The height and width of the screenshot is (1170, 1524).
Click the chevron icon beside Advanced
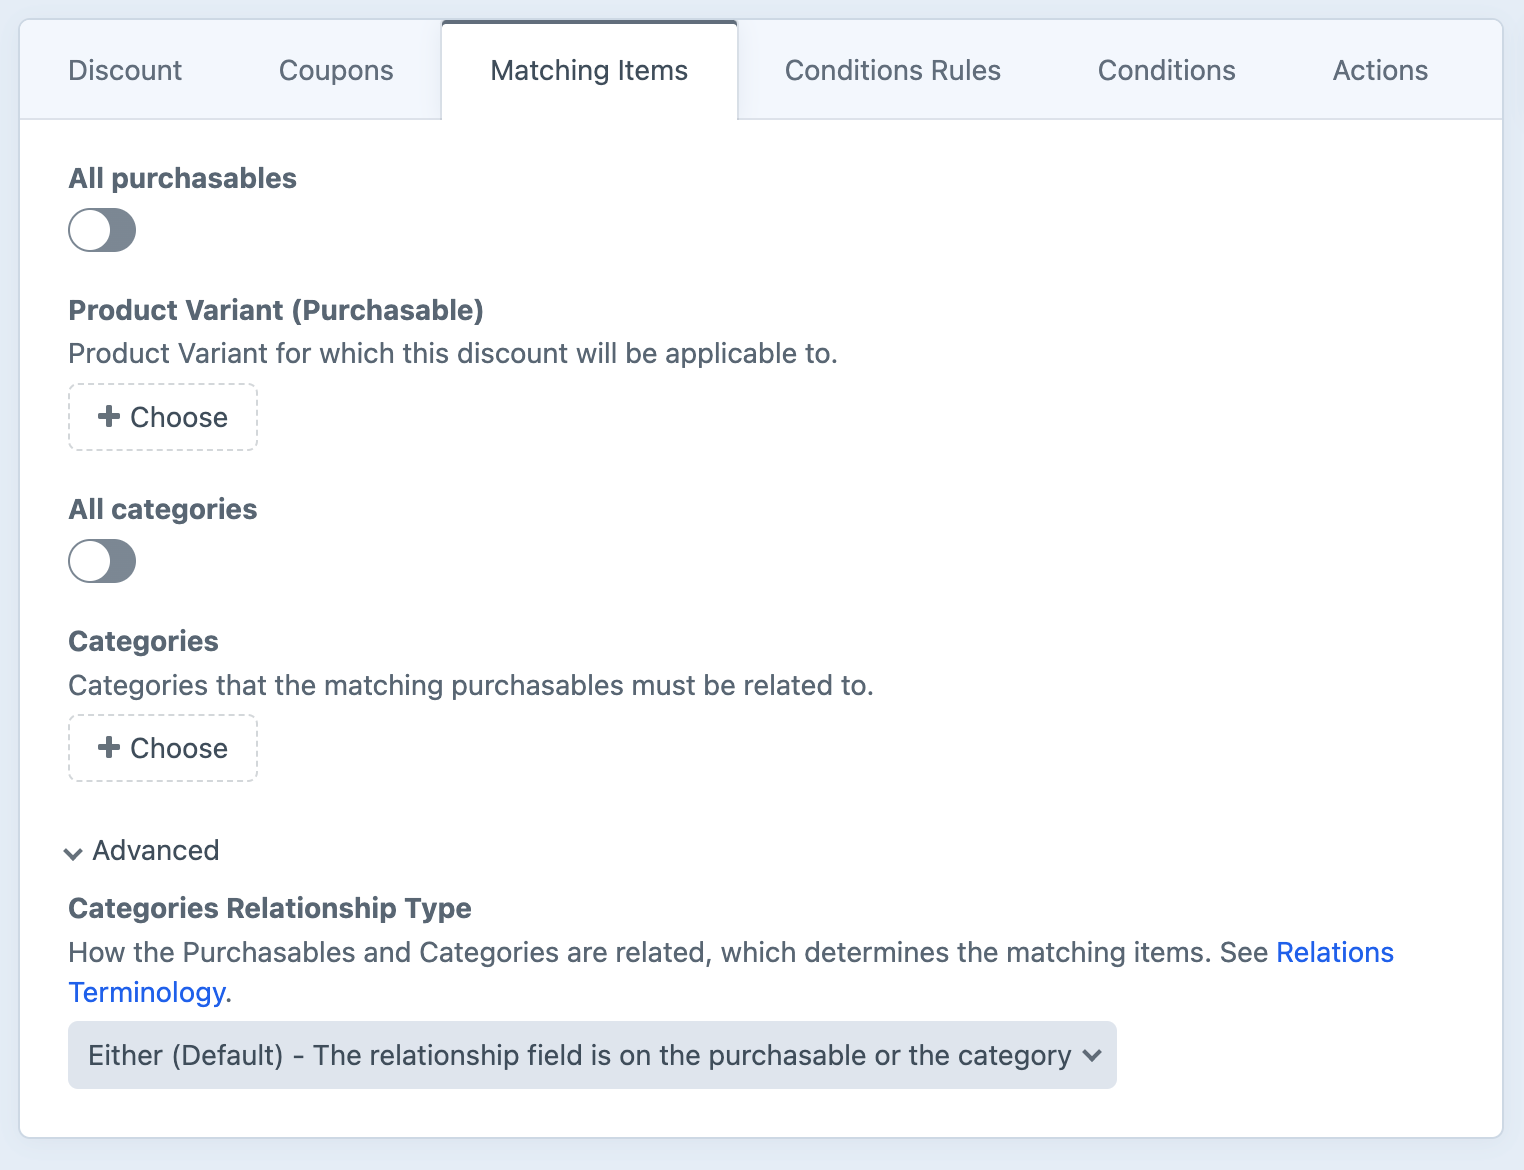(73, 853)
